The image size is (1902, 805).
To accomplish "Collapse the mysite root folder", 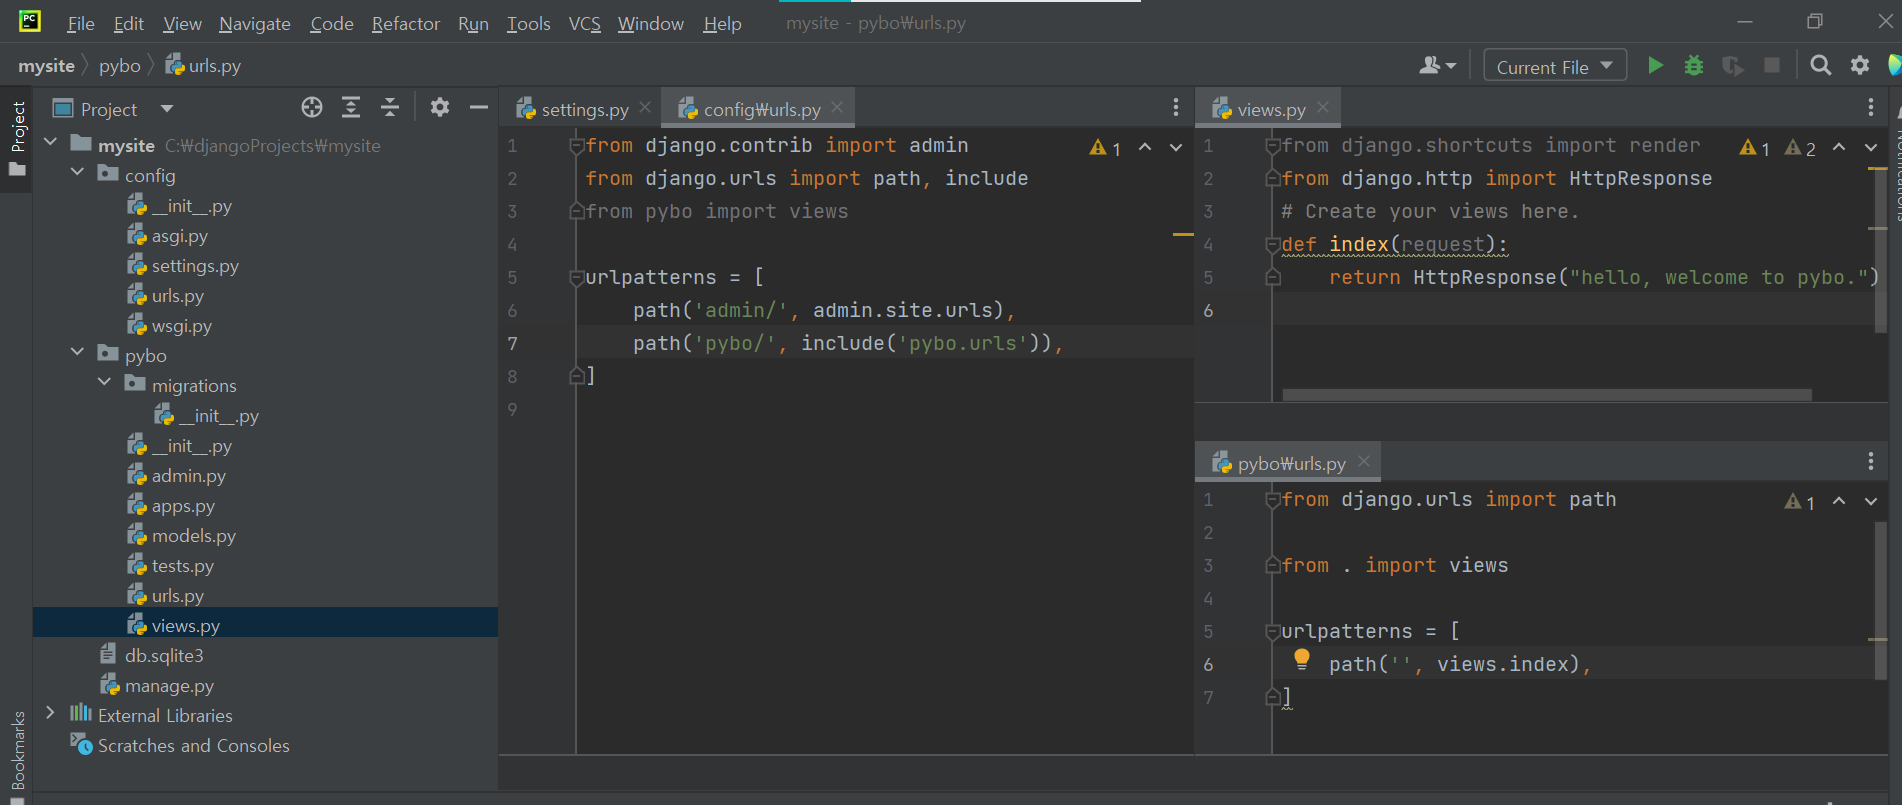I will 51,143.
